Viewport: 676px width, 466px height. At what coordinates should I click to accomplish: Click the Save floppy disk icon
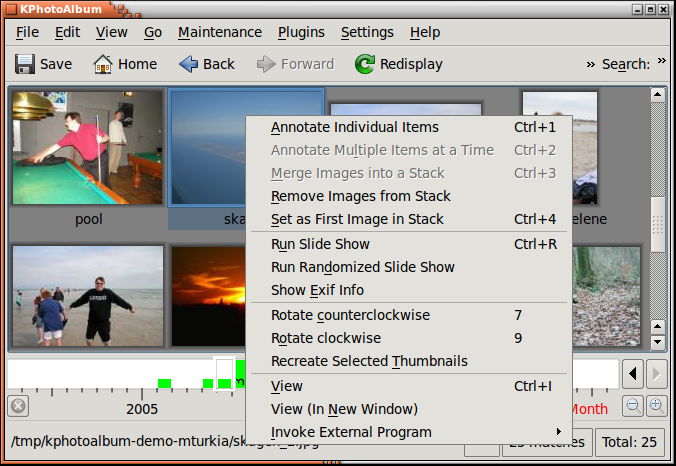click(25, 64)
